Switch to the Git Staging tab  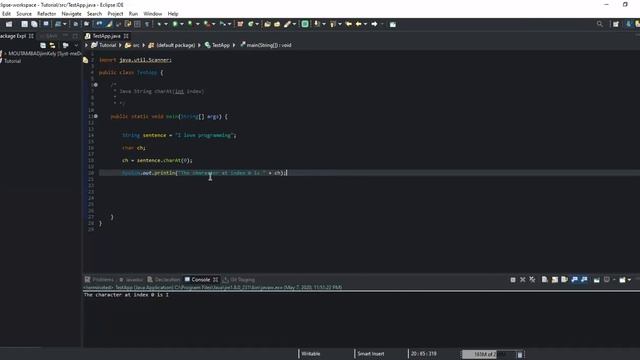tap(239, 280)
